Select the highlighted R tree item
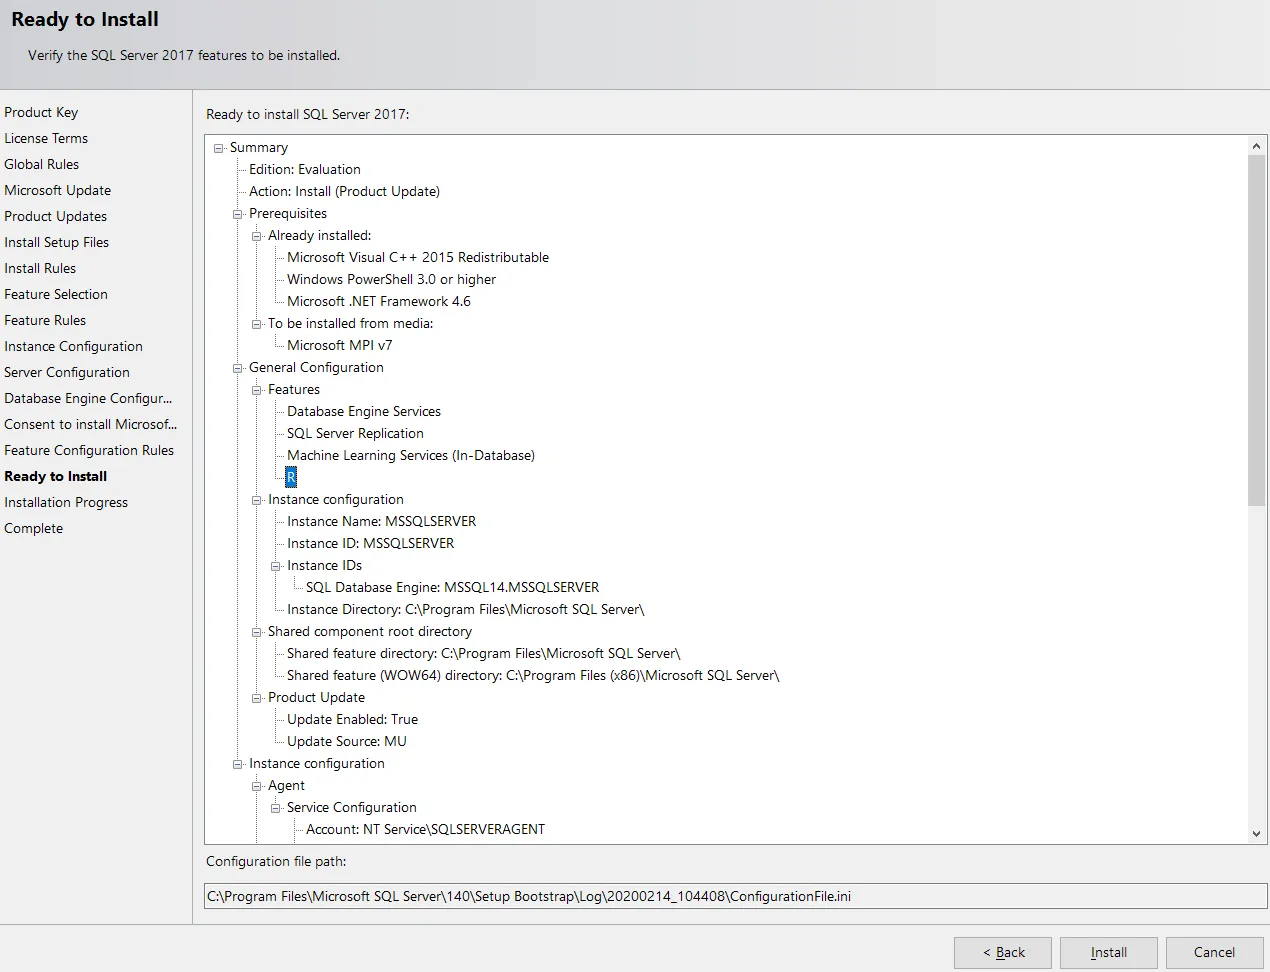The height and width of the screenshot is (972, 1270). tap(291, 477)
